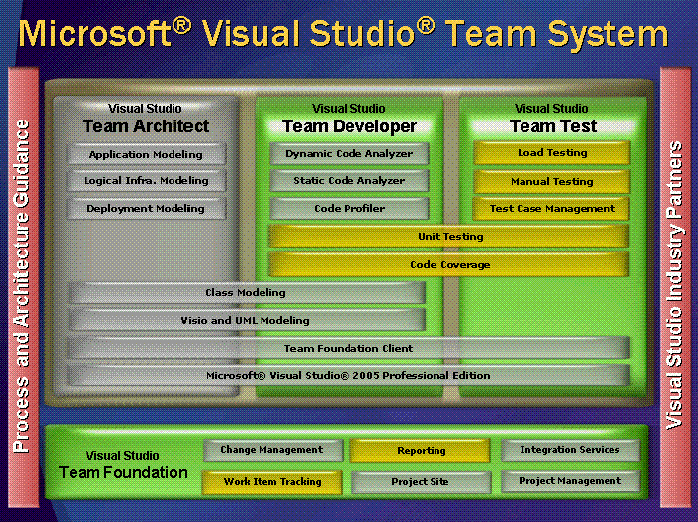Image resolution: width=698 pixels, height=522 pixels.
Task: Click the Load Testing box
Action: pos(552,153)
